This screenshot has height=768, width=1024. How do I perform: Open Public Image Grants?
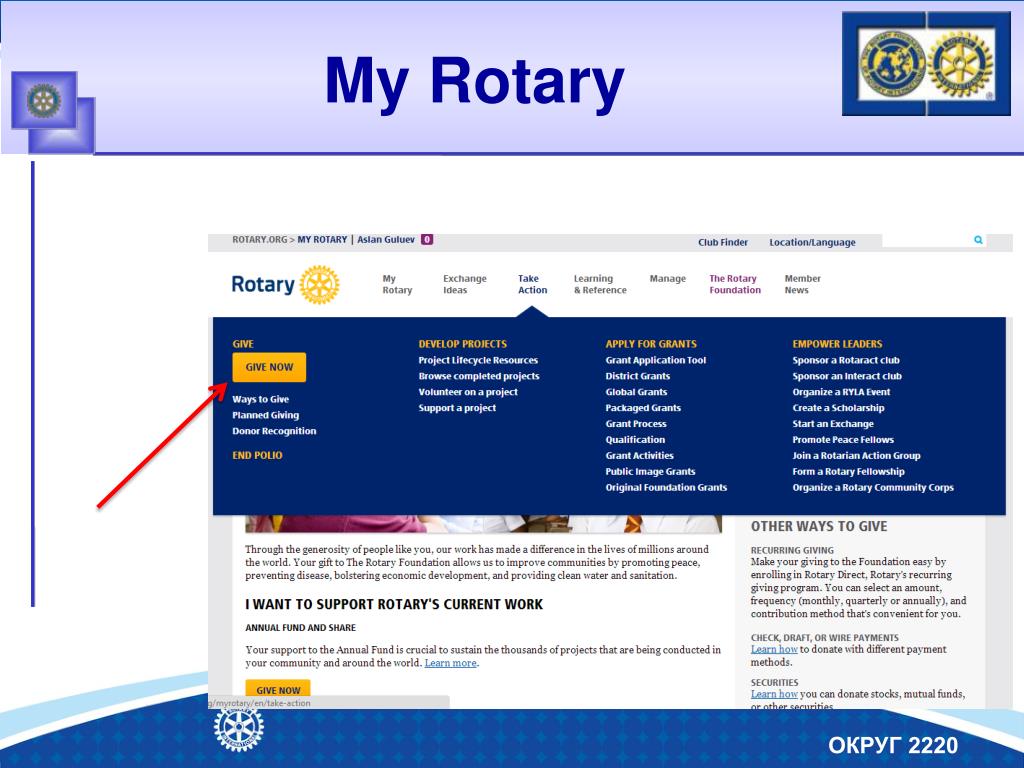pos(650,472)
